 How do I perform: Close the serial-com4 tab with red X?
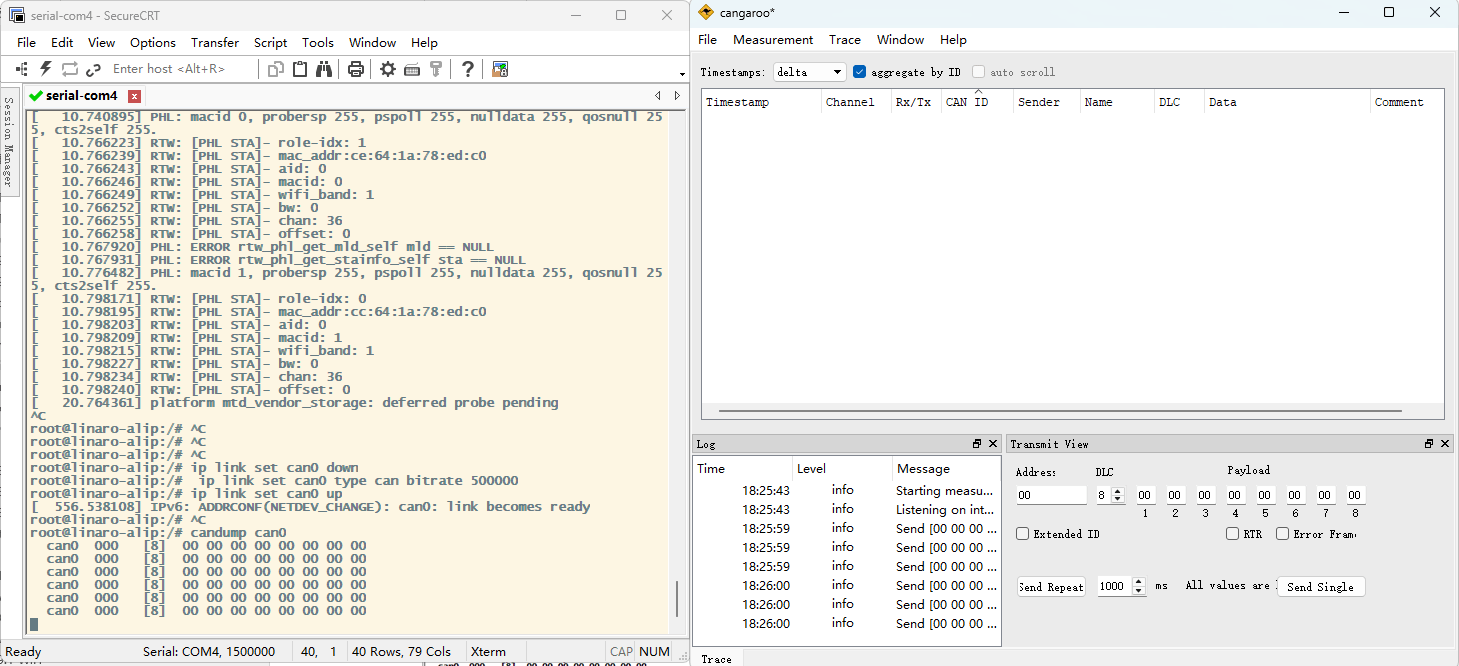[135, 96]
